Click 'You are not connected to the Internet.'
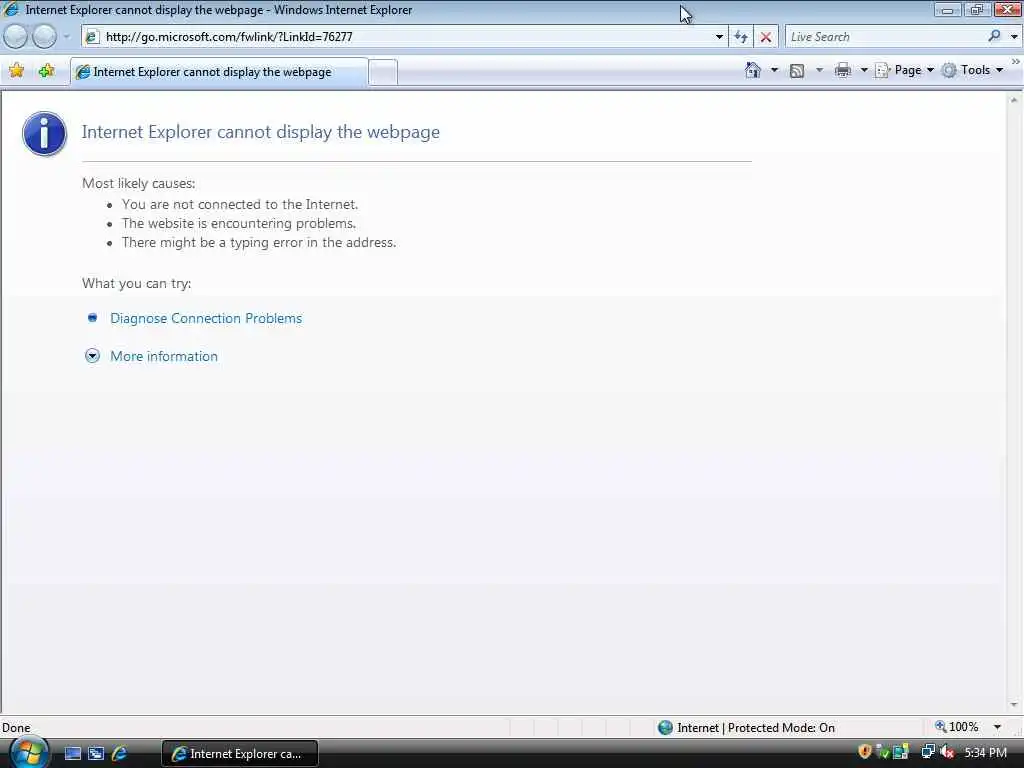 (240, 204)
